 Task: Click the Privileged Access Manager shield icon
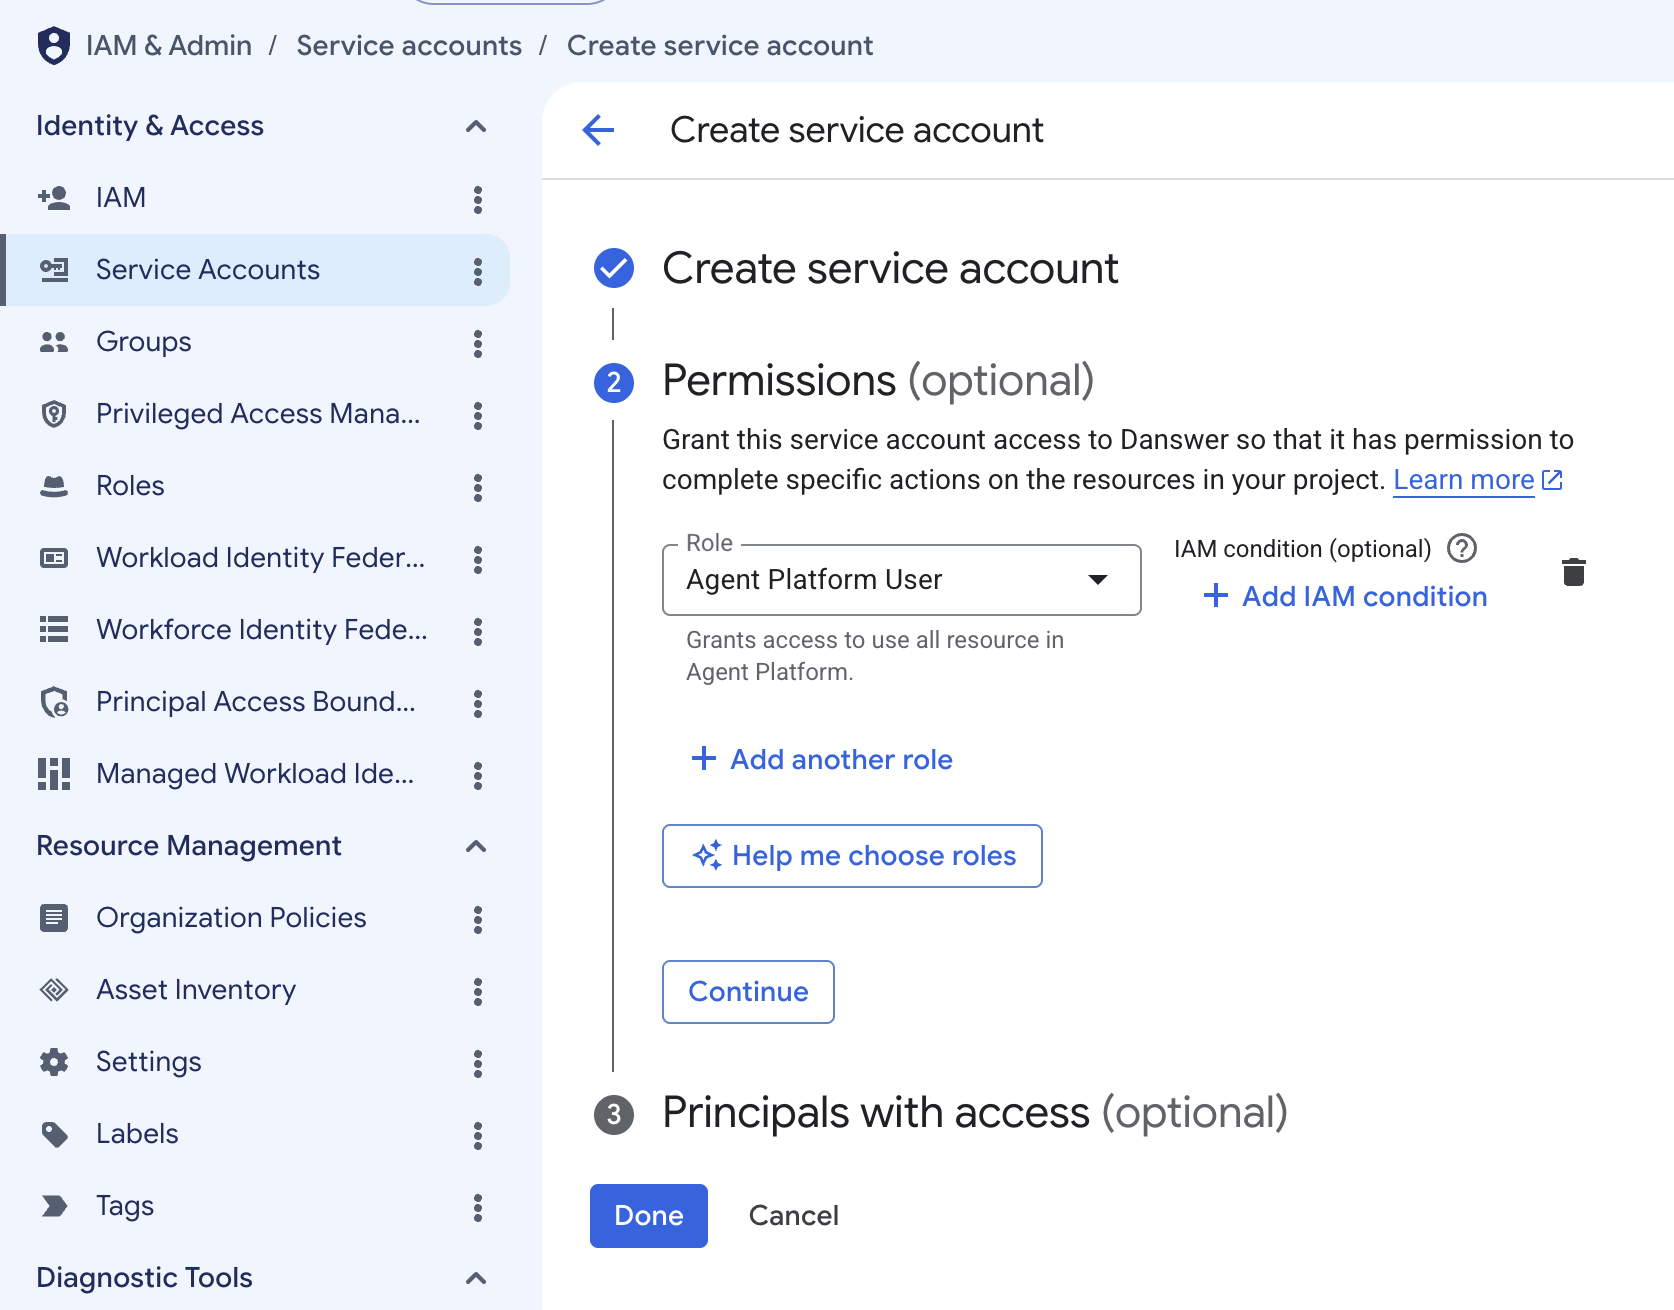(x=54, y=414)
